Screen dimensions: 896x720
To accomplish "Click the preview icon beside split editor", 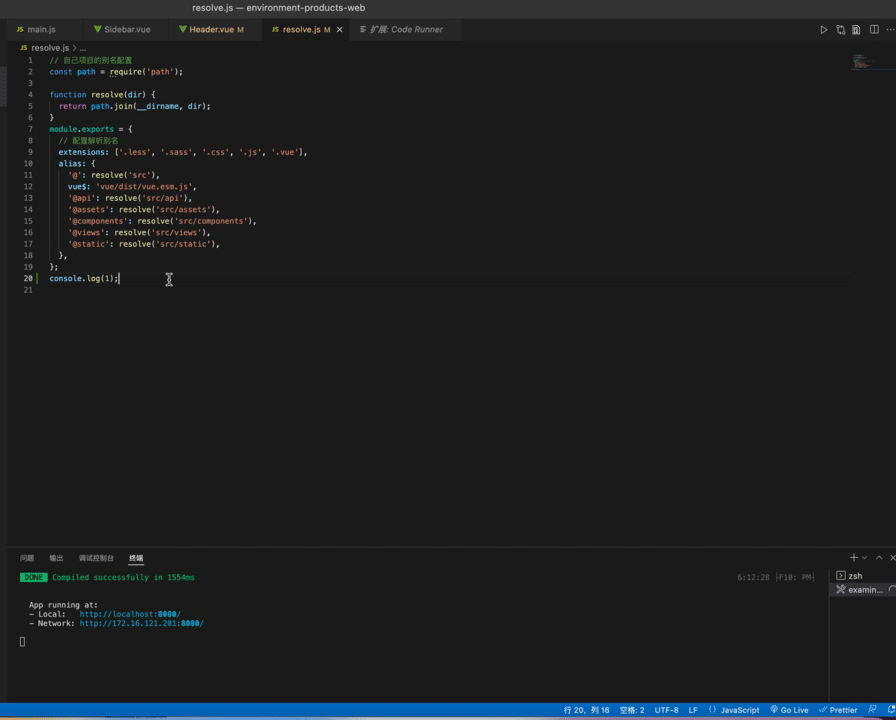I will coord(856,30).
